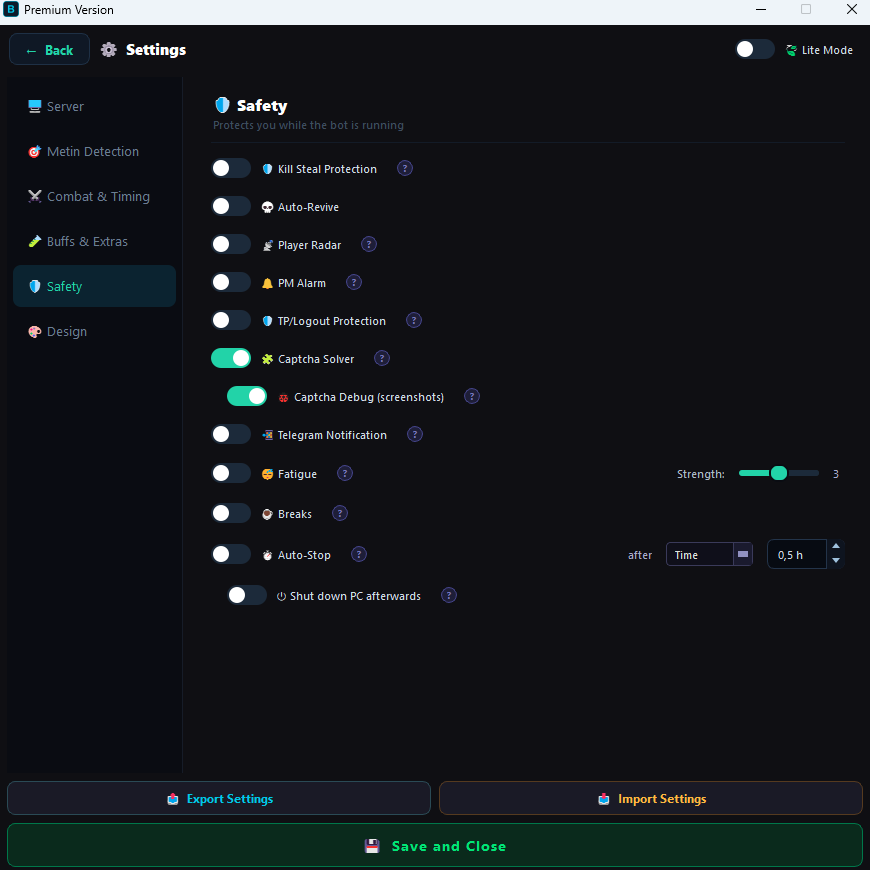This screenshot has height=870, width=870.
Task: Click the Telegram Notification help icon
Action: tap(414, 434)
